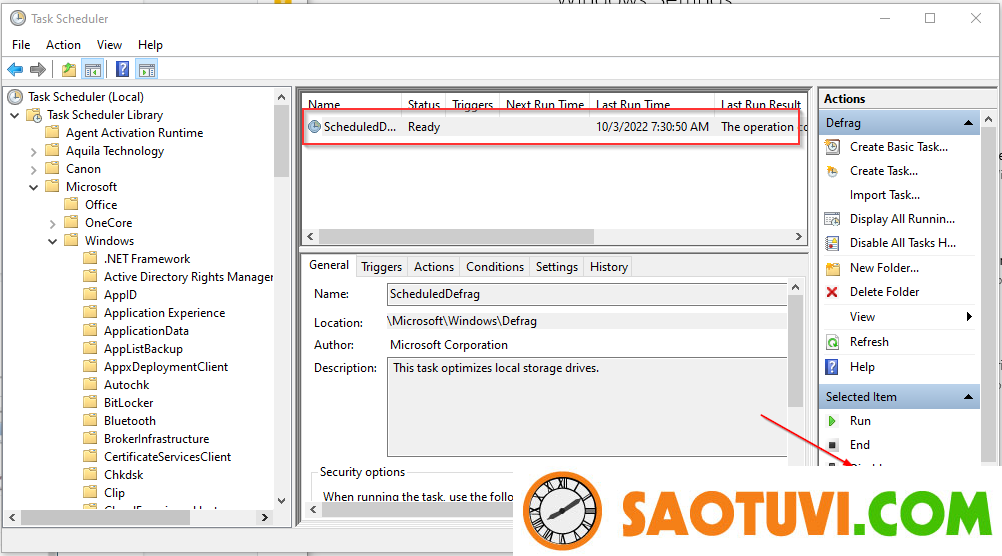Collapse the Selected Item section
This screenshot has height=556, width=1002.
click(x=968, y=397)
